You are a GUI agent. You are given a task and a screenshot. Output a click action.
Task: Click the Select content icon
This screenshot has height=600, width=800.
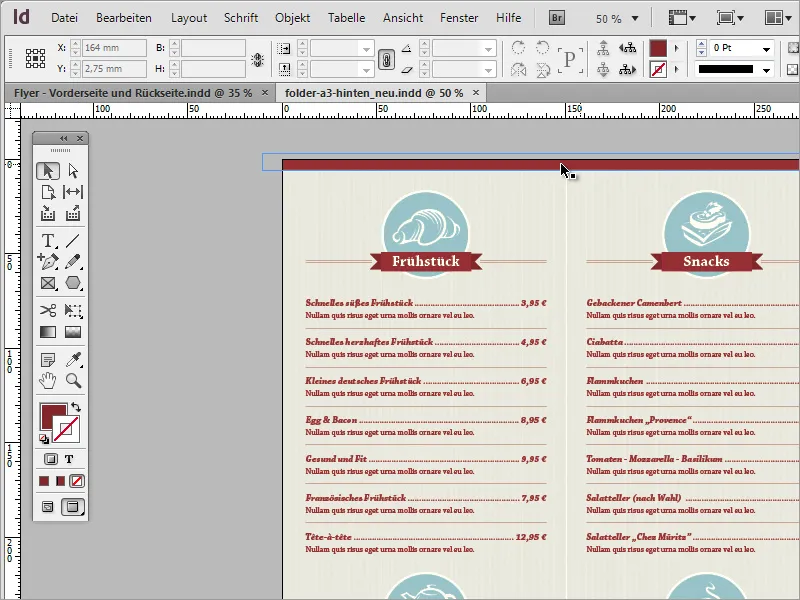tap(603, 69)
